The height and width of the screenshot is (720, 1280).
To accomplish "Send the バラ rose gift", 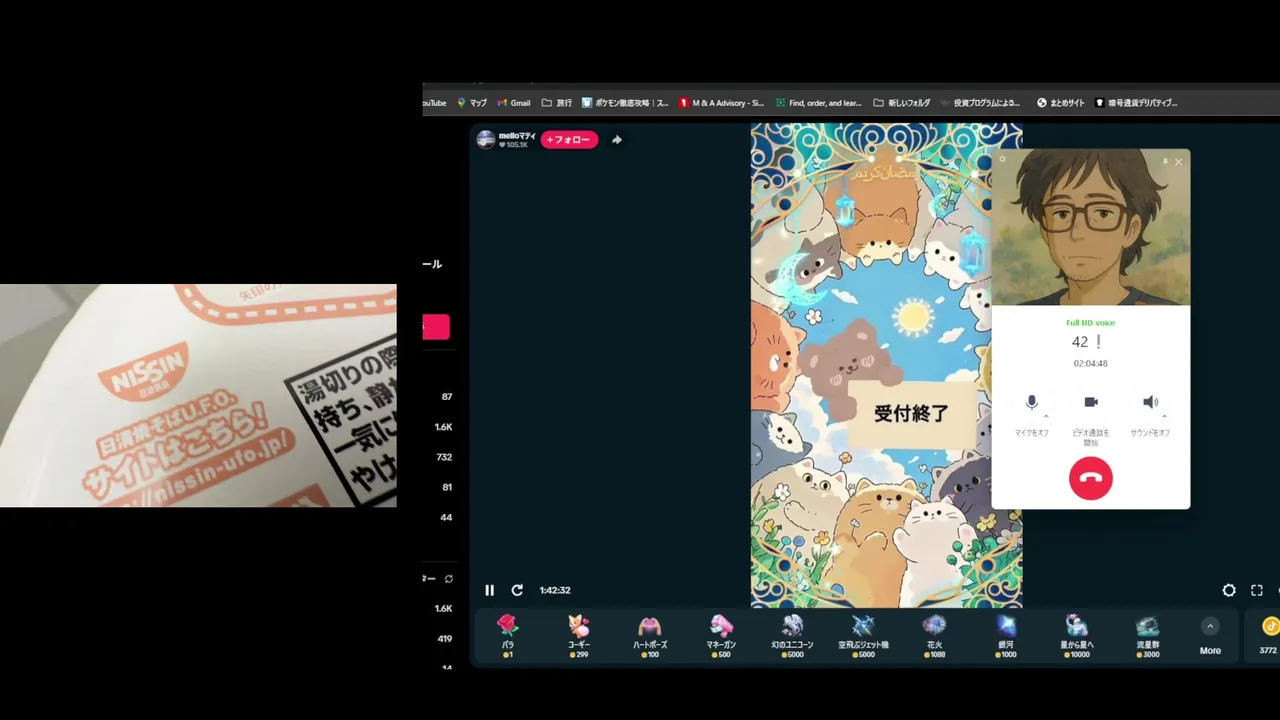I will pyautogui.click(x=508, y=635).
